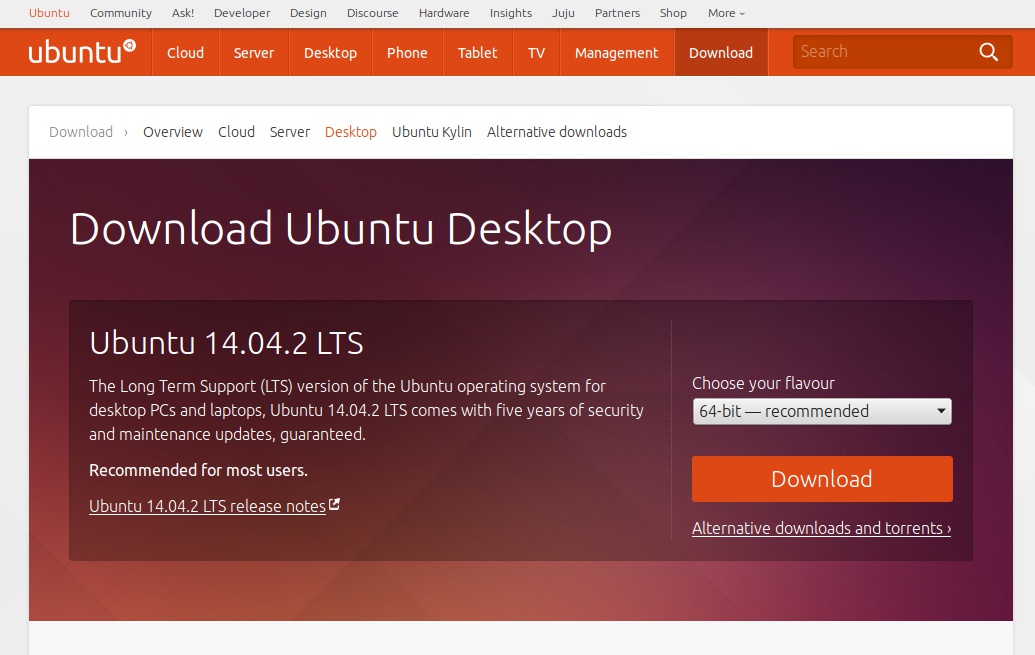Expand the More menu in top bar
The width and height of the screenshot is (1035, 655).
click(x=726, y=13)
